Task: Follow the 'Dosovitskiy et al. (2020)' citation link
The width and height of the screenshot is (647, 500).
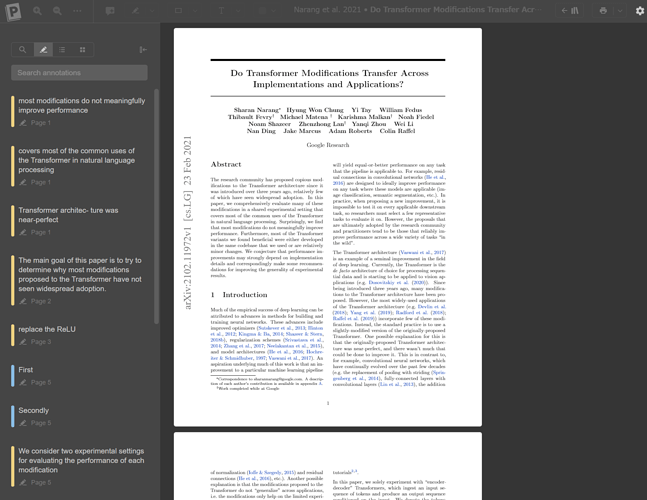Action: point(398,283)
